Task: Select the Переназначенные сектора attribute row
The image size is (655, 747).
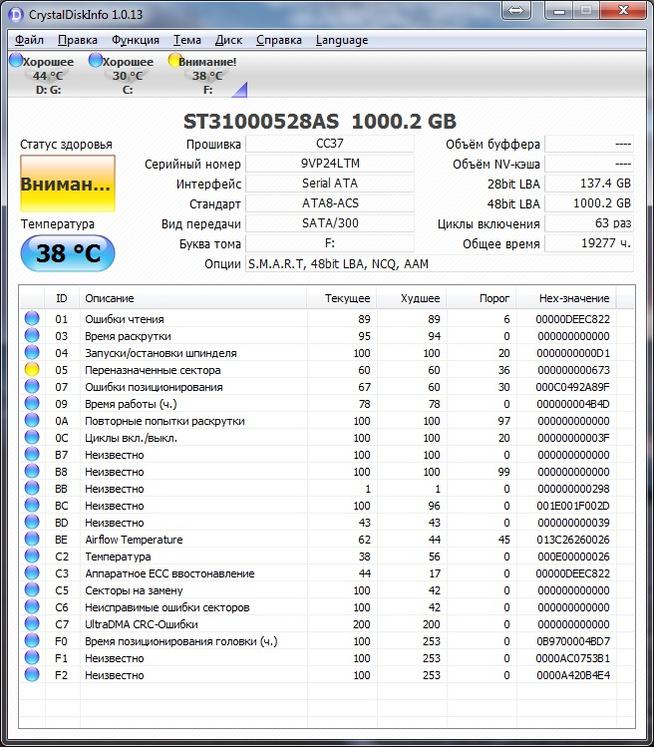Action: point(327,370)
